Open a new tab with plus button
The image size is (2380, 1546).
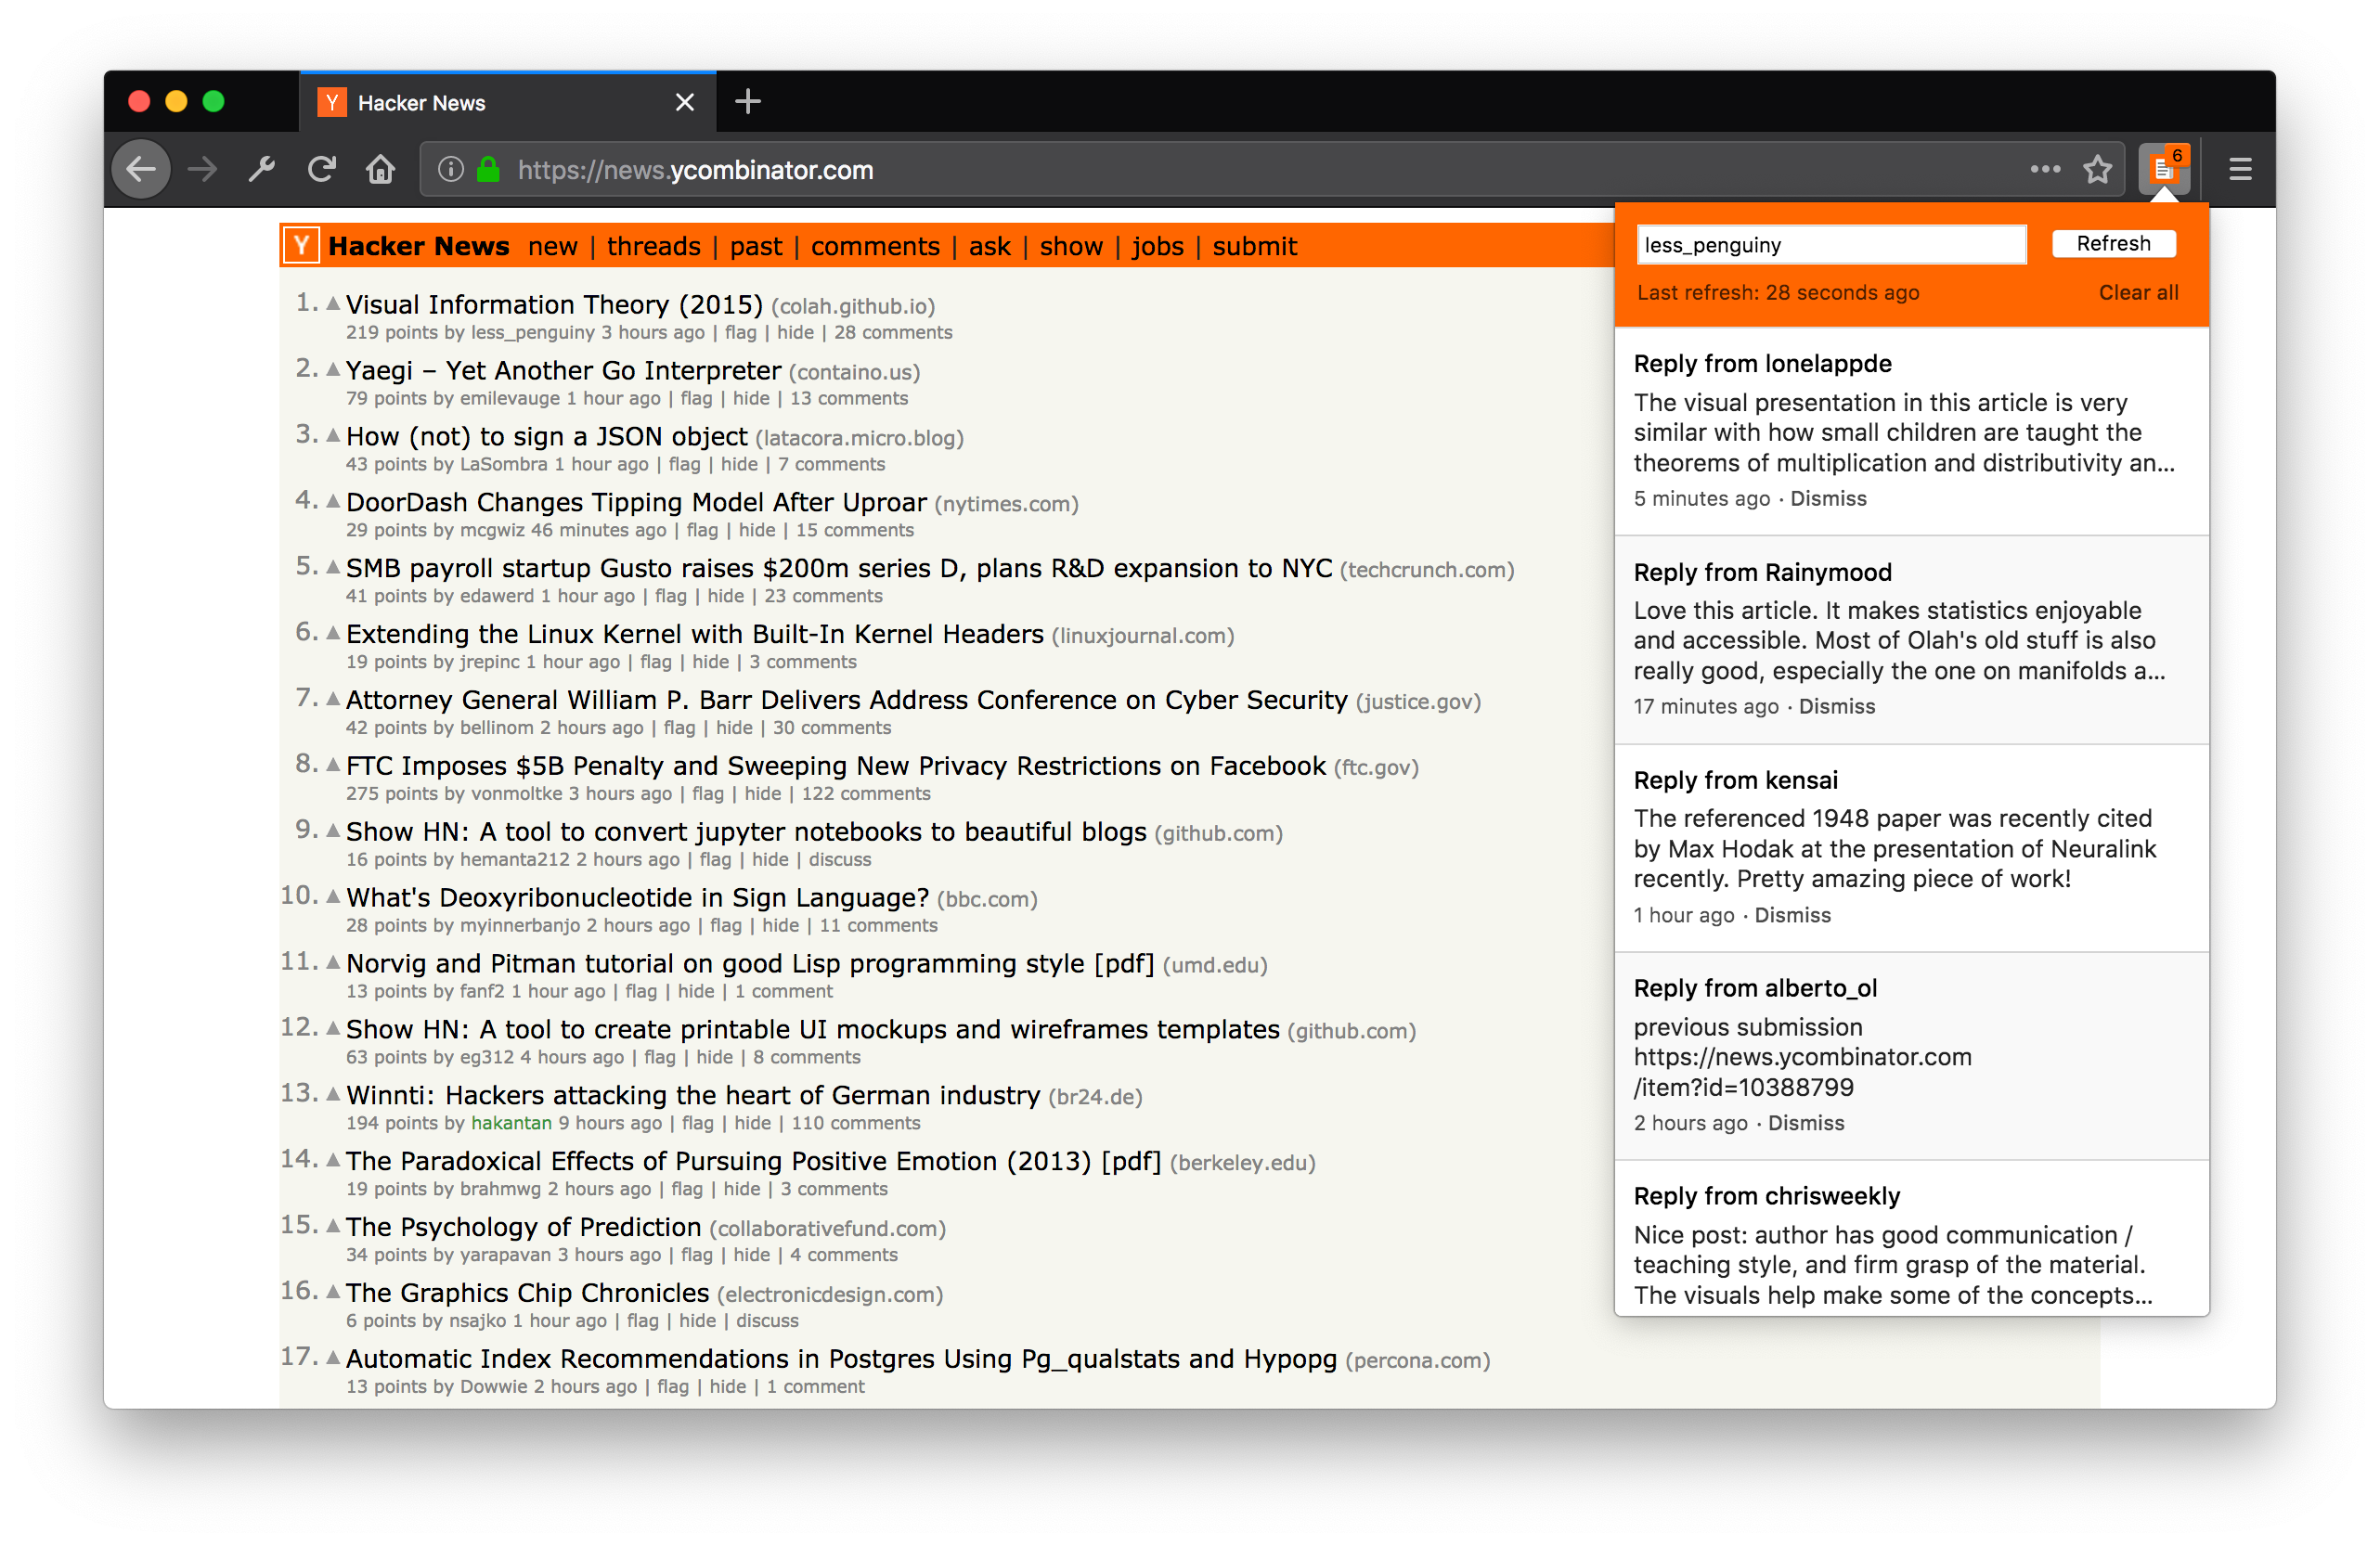(x=747, y=102)
